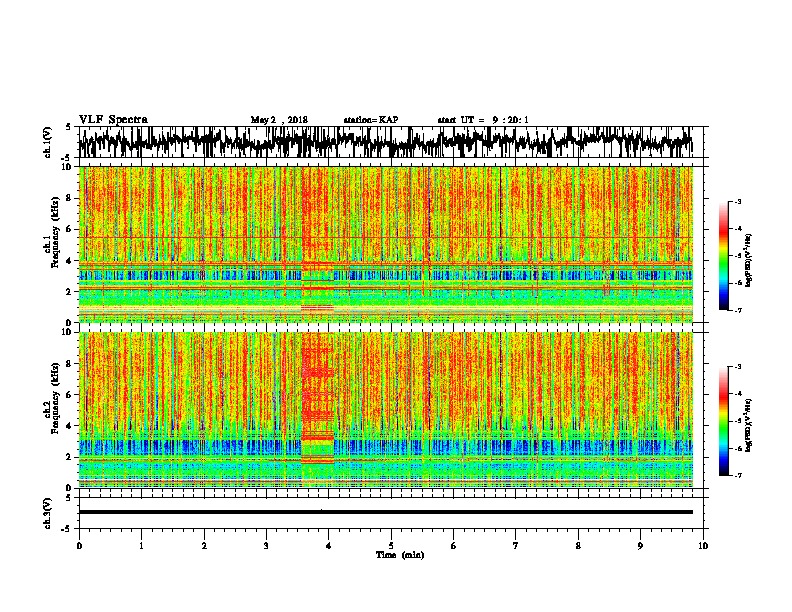The height and width of the screenshot is (612, 792).
Task: Click the "-3" label on the ch.2 color scale
Action: [738, 367]
